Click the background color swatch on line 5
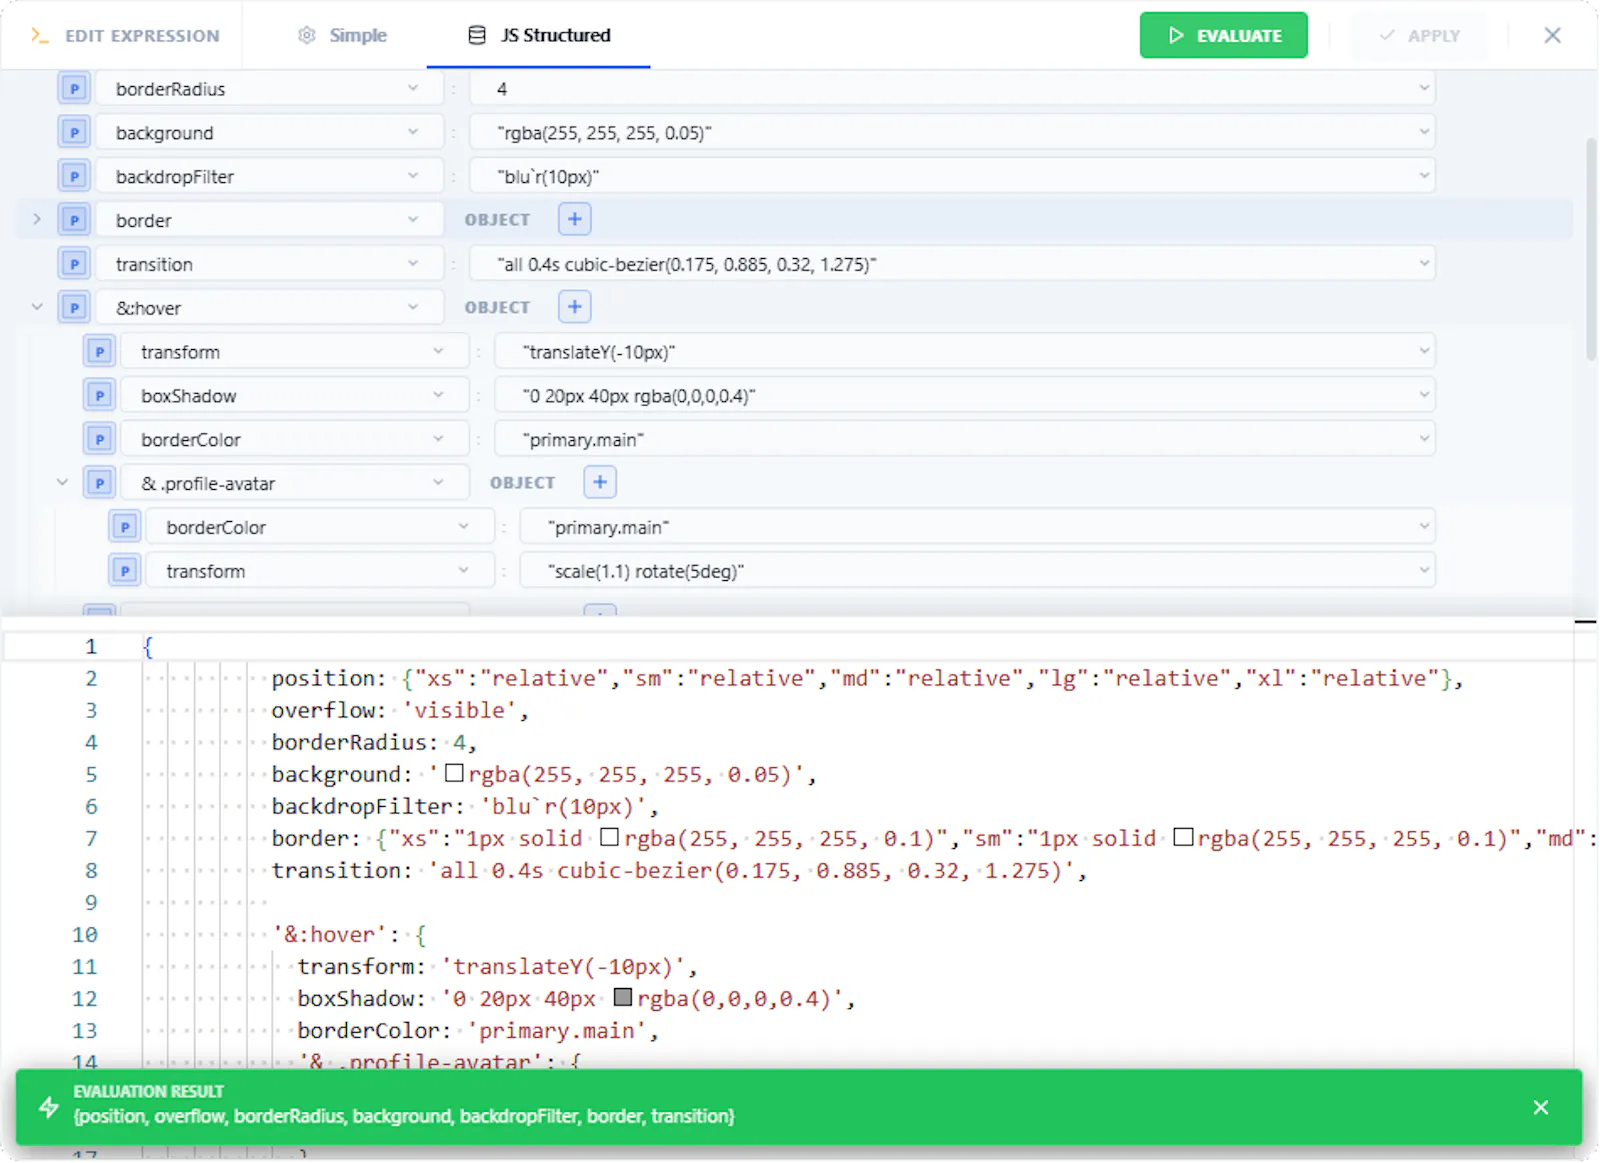 click(x=454, y=773)
